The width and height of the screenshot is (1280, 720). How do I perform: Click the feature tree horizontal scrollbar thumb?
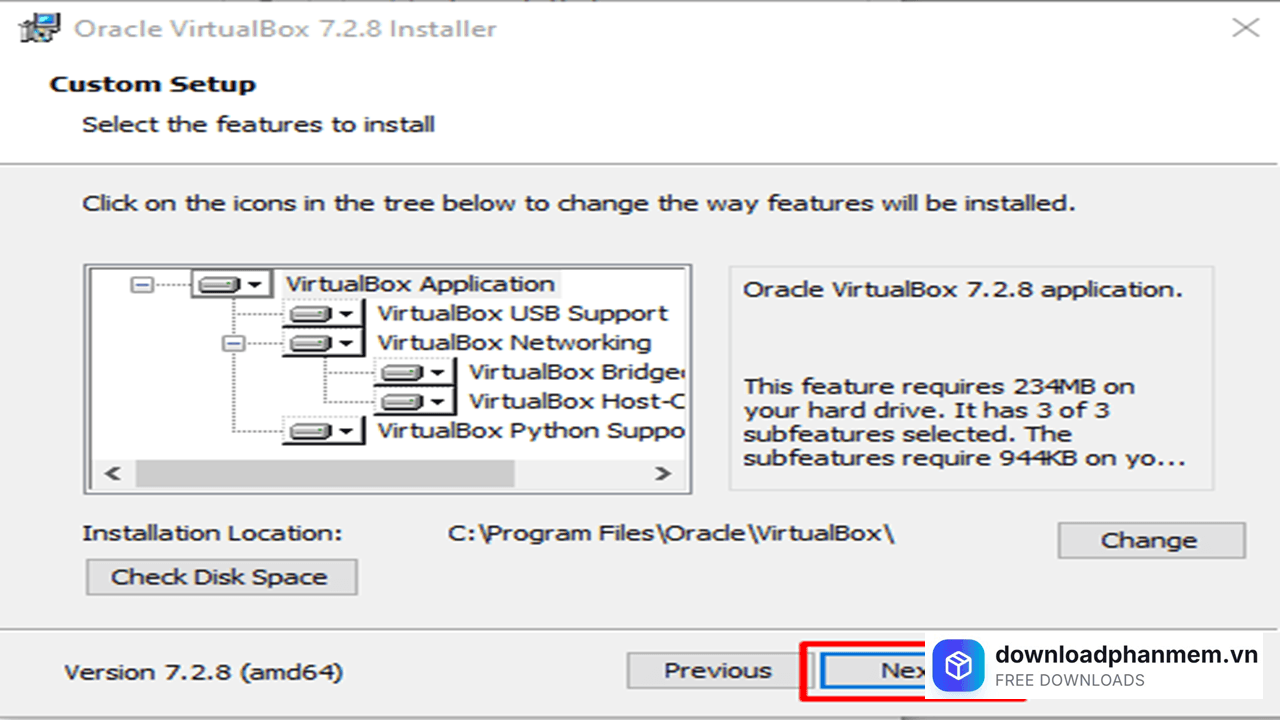coord(325,473)
